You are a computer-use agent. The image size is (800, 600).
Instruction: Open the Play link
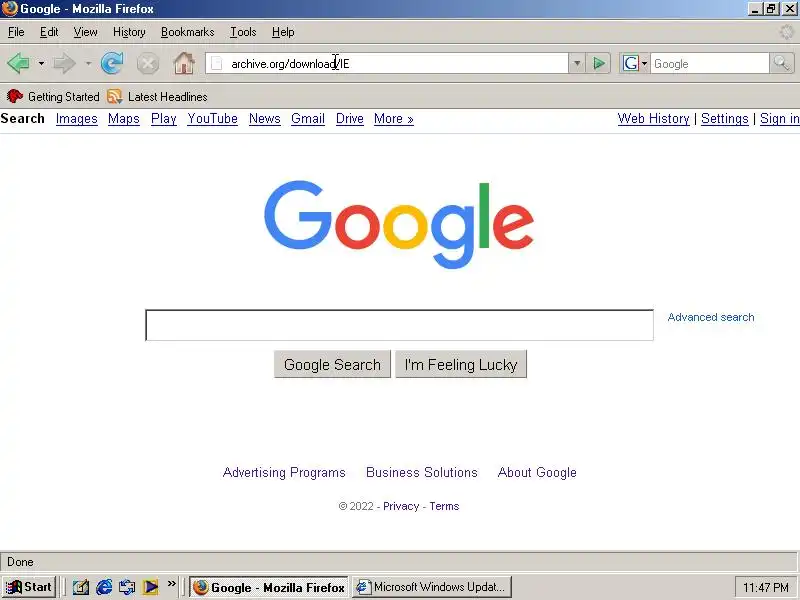pyautogui.click(x=164, y=119)
